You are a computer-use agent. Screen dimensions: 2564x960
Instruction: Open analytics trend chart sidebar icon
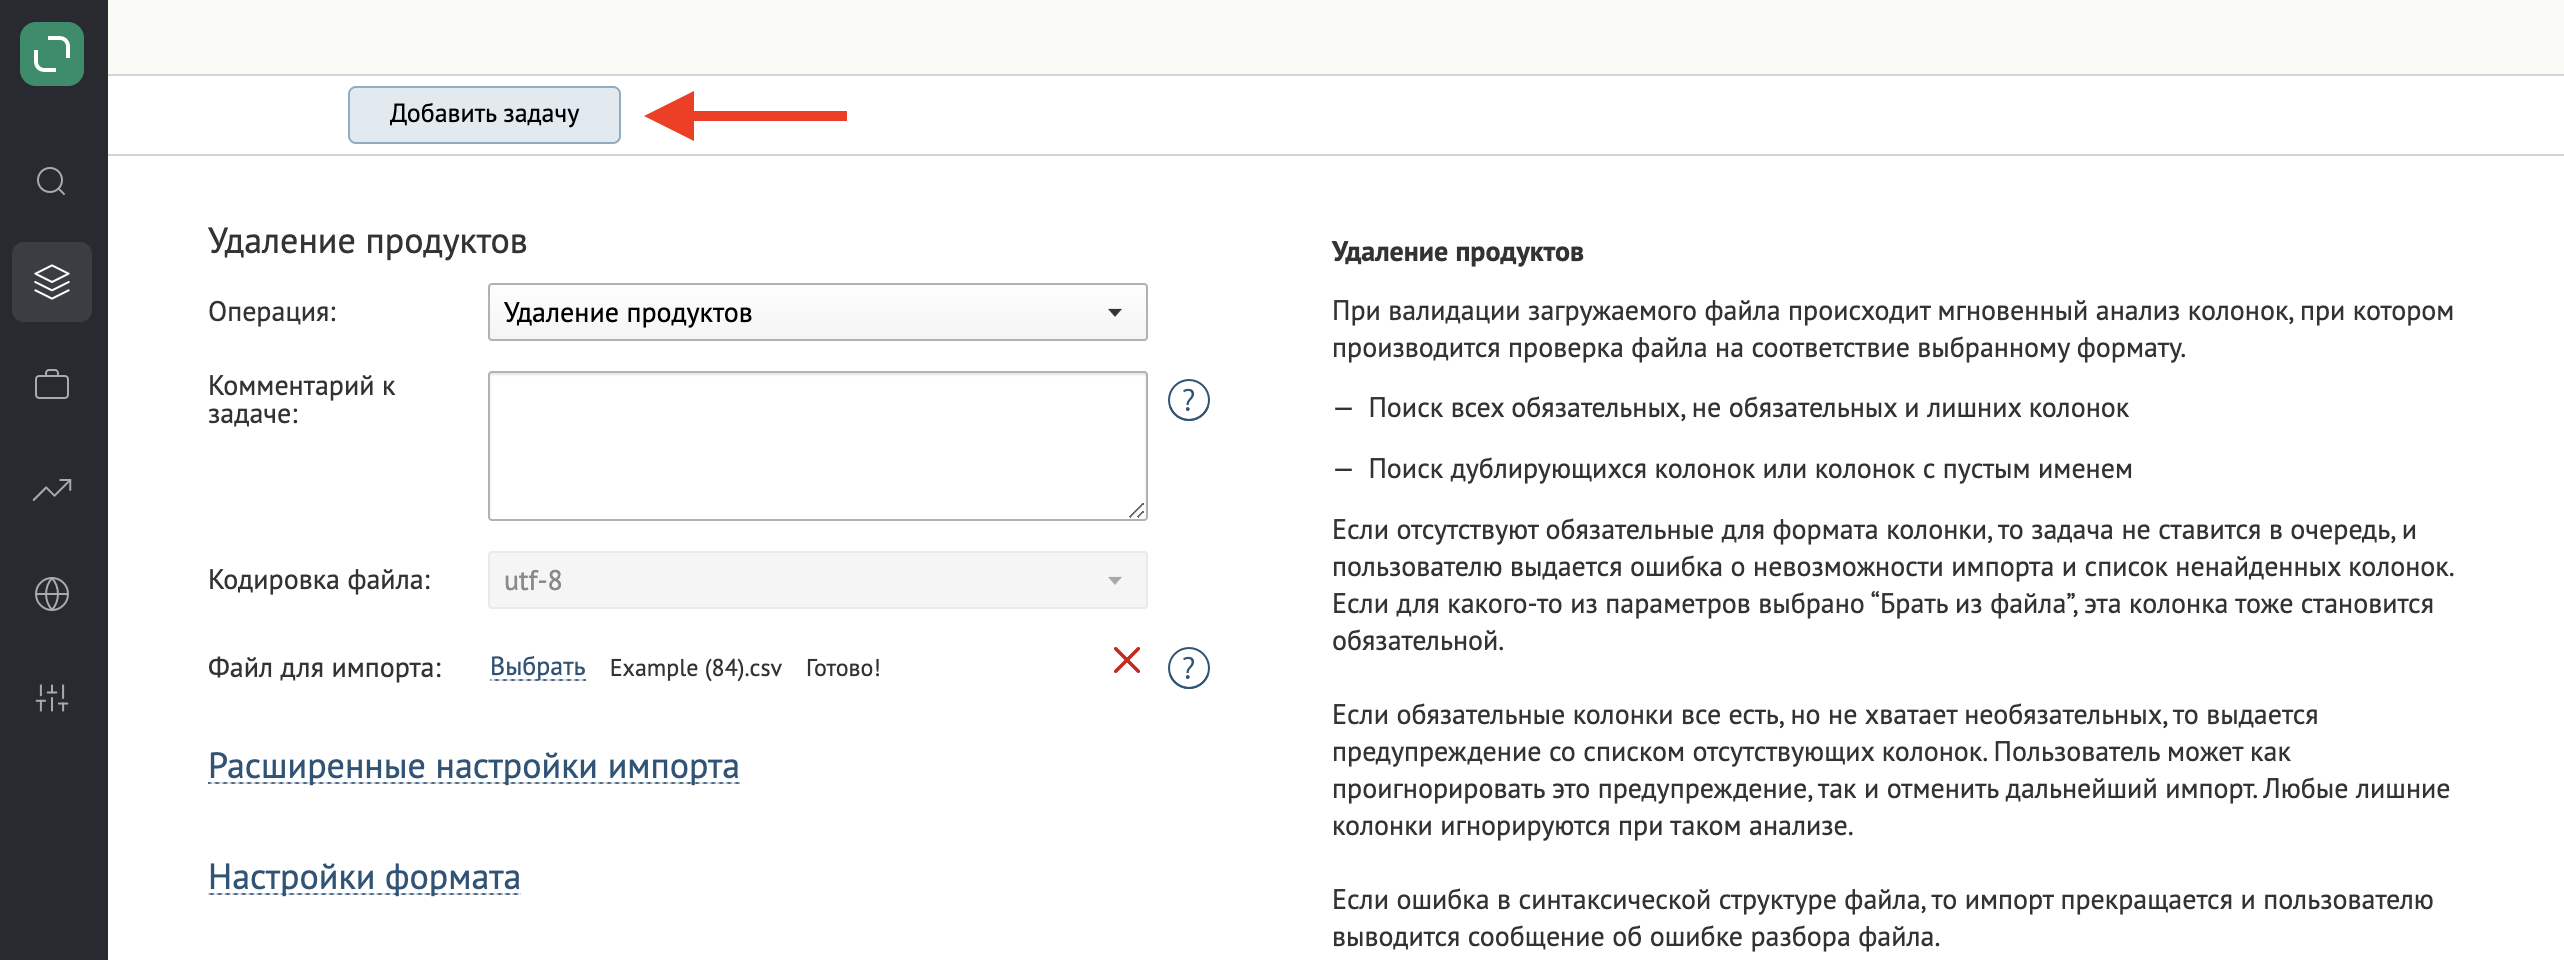(52, 489)
